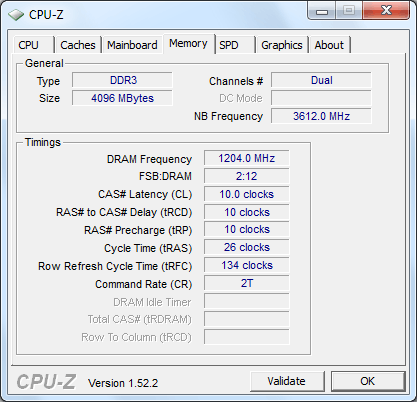Click the empty Row To Column field
Viewport: 417px width, 402px height.
(x=247, y=337)
